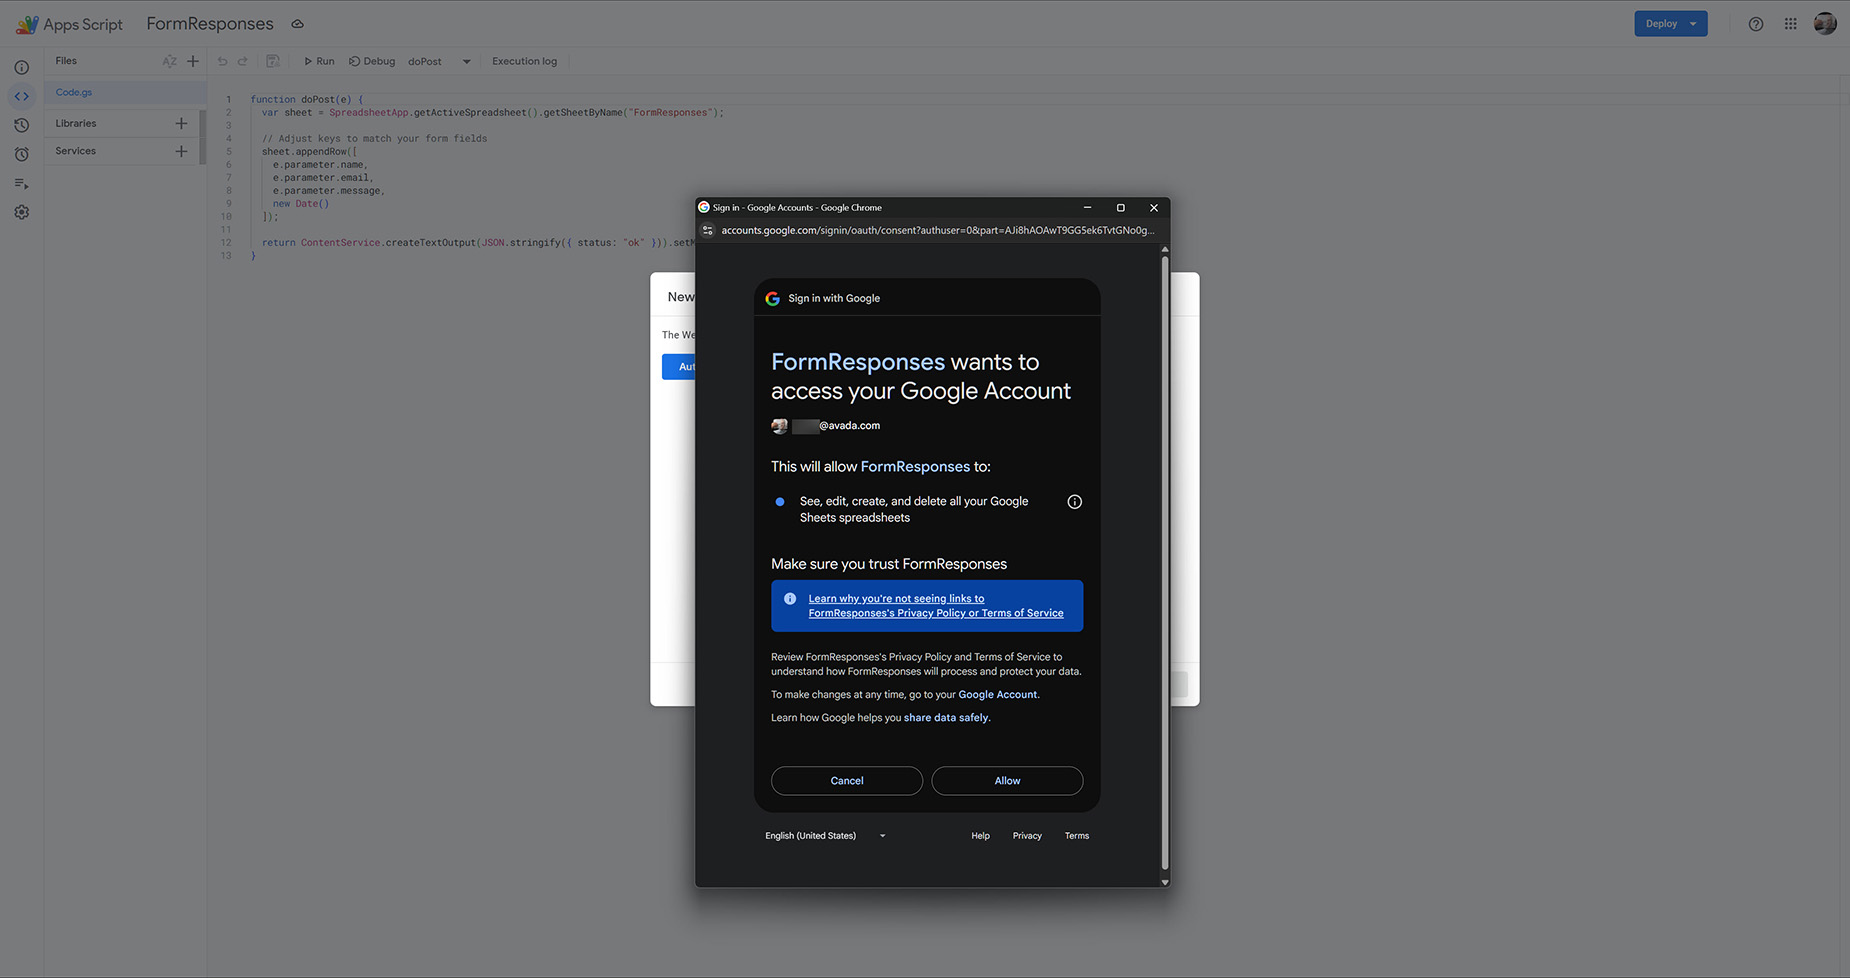Click the site information icon in address bar
Image resolution: width=1850 pixels, height=978 pixels.
click(x=708, y=231)
